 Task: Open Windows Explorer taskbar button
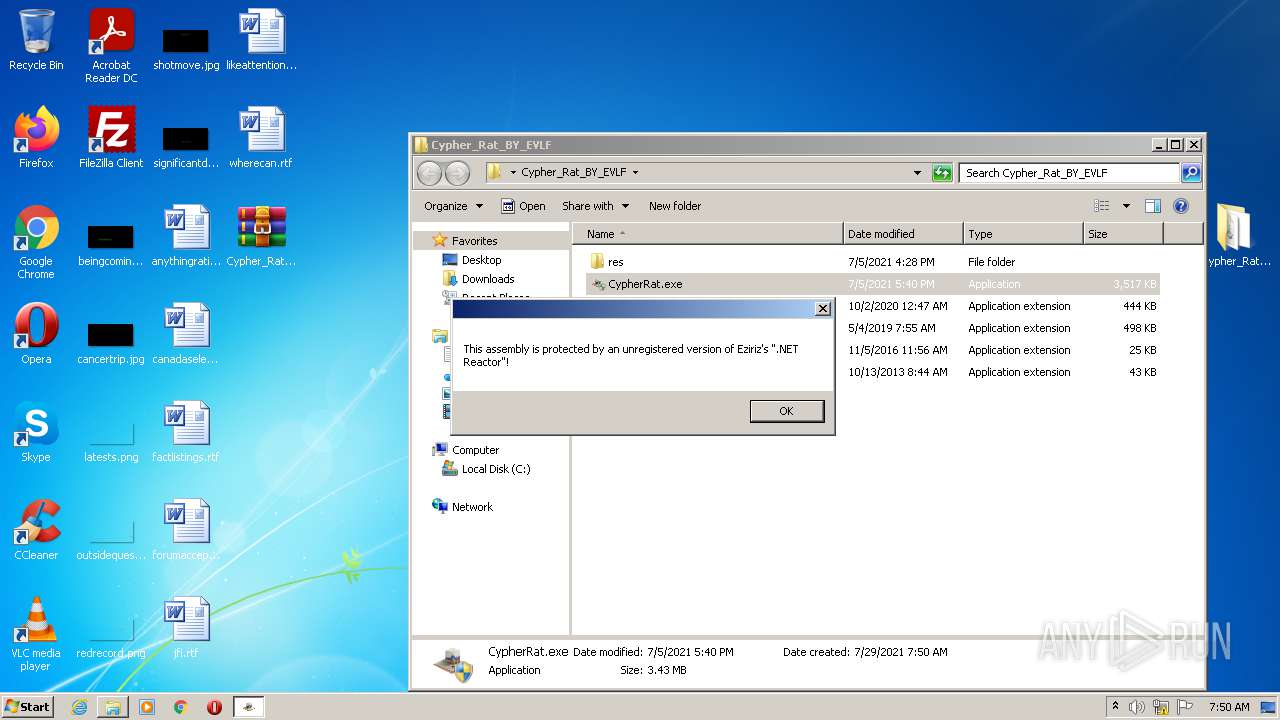click(113, 707)
